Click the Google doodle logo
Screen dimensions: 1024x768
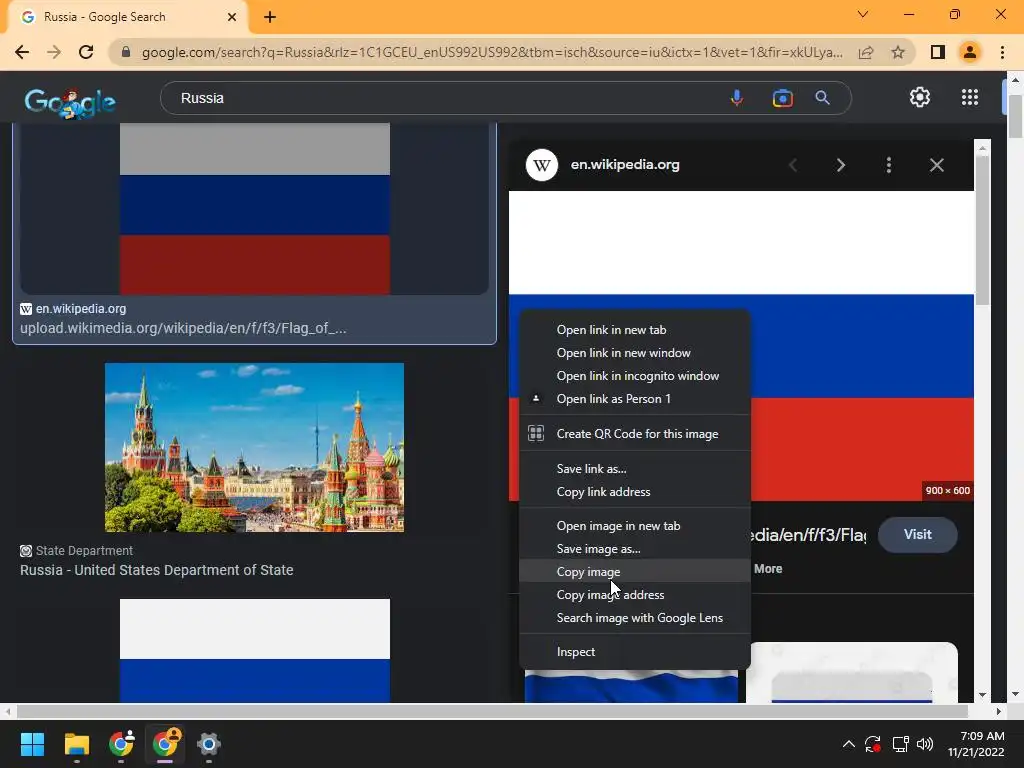[x=70, y=102]
